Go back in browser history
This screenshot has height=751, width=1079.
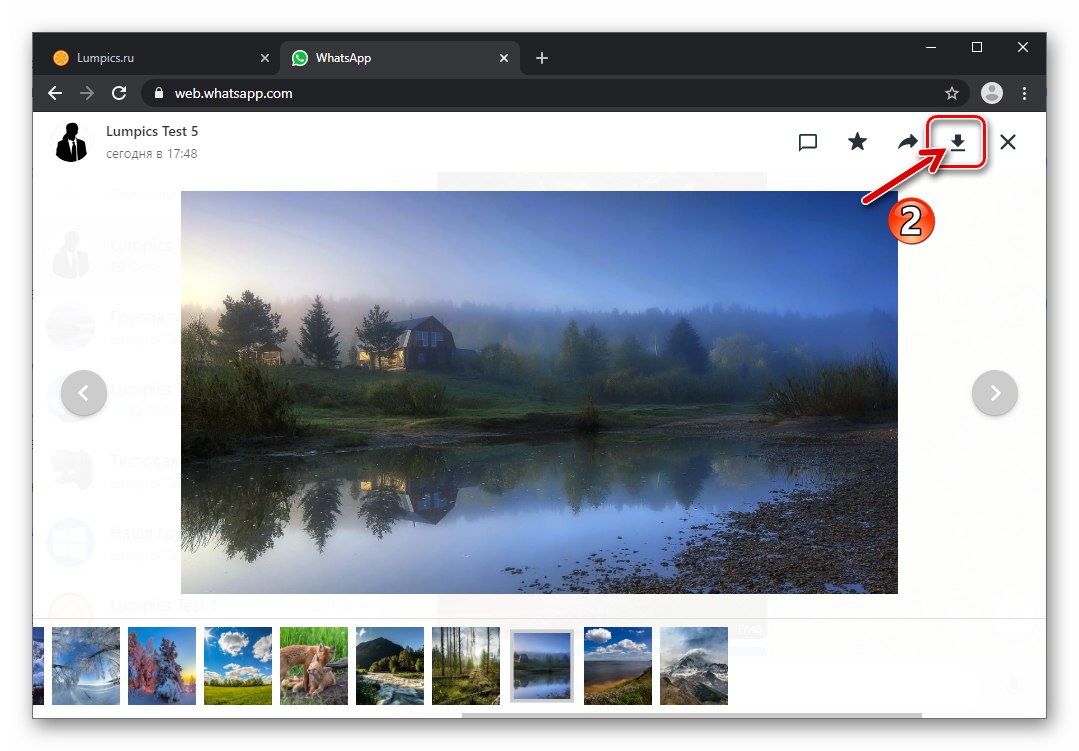click(x=54, y=93)
